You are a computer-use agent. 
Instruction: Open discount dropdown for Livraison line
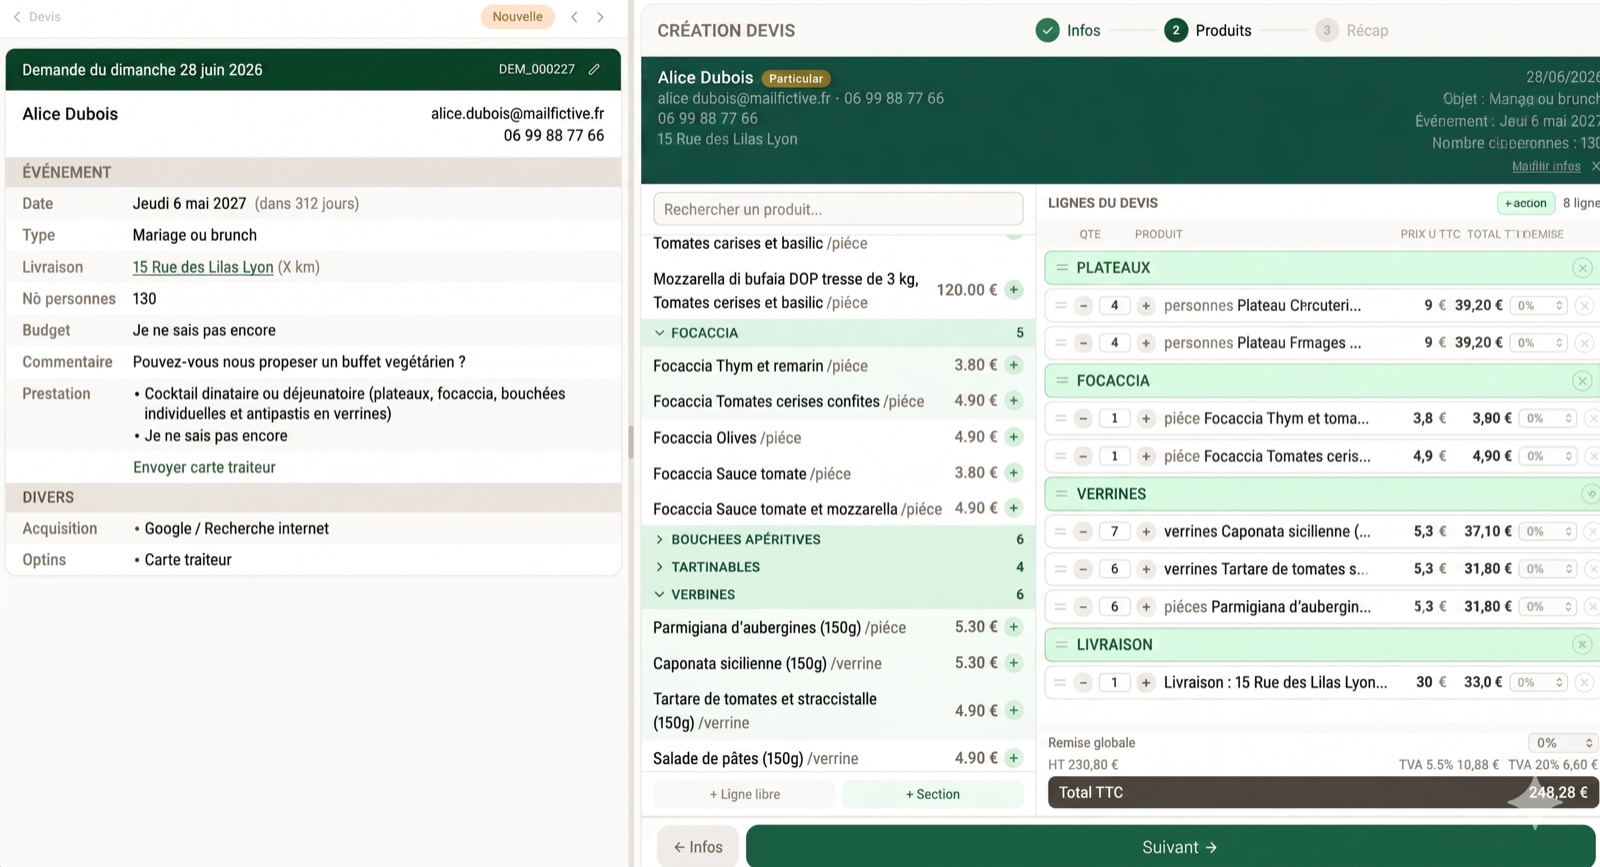pyautogui.click(x=1540, y=683)
